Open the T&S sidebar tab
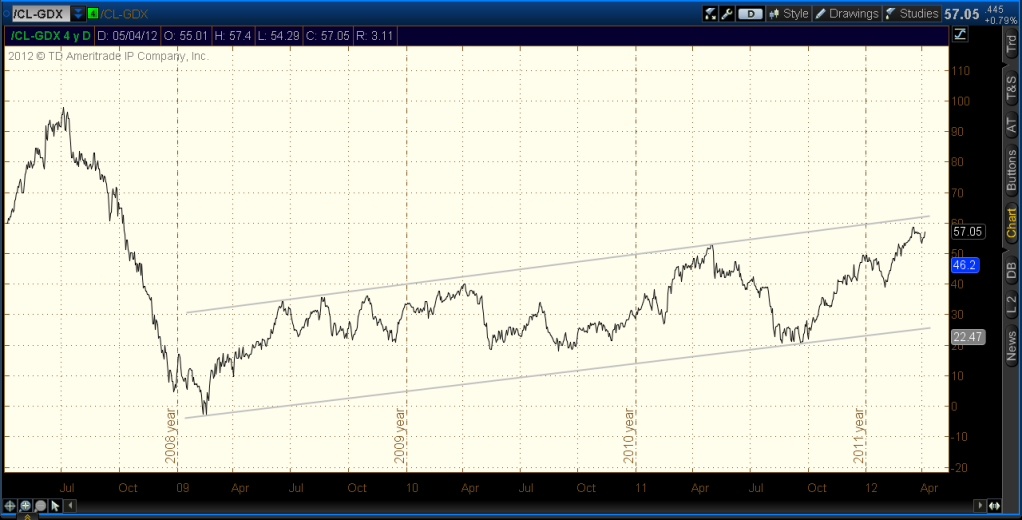Screen dimensions: 1022x520 coord(1011,84)
